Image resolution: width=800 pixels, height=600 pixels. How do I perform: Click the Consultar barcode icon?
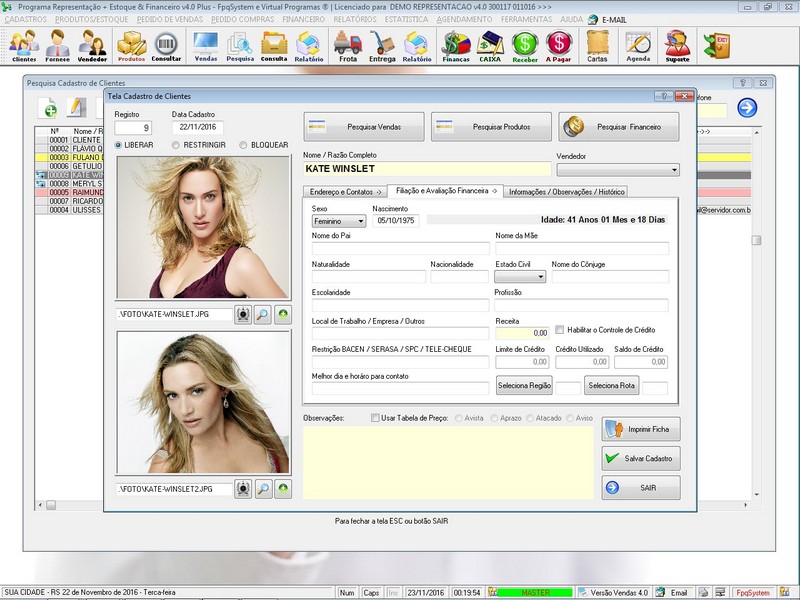(166, 45)
